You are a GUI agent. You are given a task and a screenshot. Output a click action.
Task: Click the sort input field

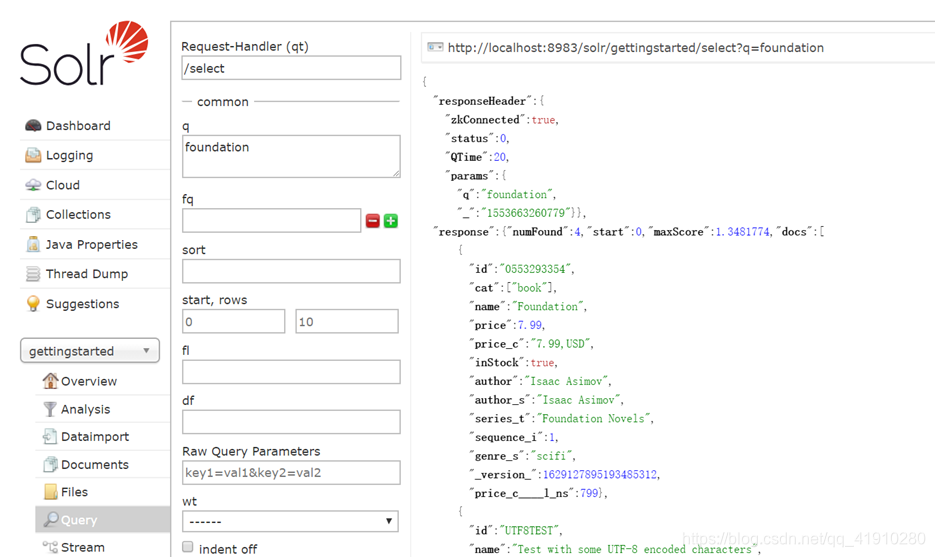(x=291, y=271)
